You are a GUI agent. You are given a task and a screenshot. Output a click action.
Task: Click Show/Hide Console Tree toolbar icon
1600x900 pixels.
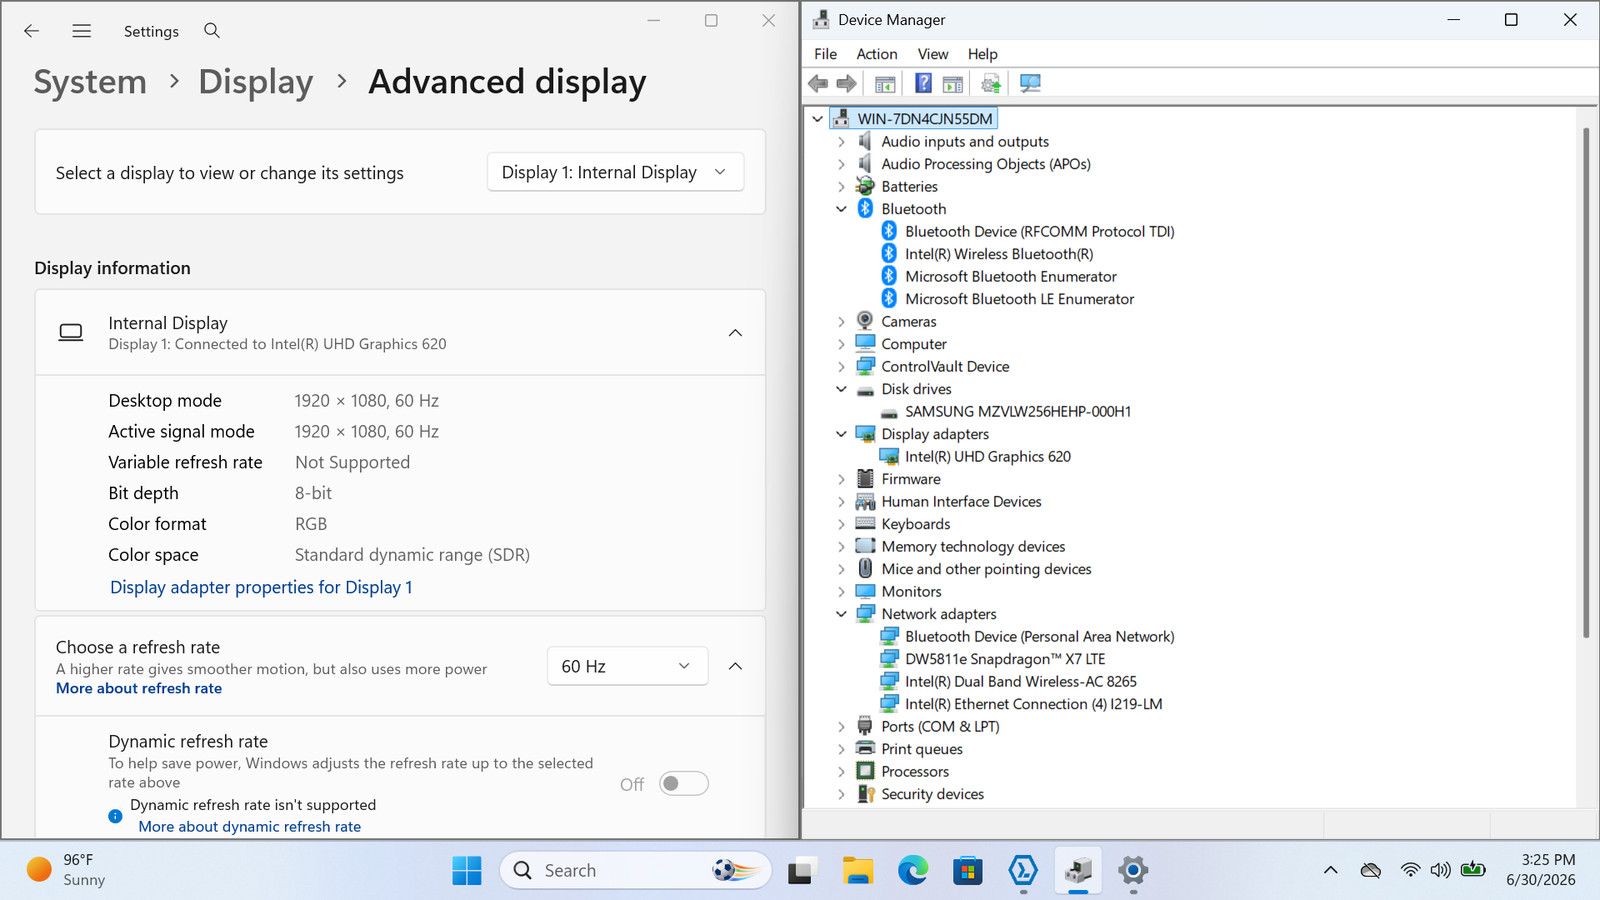885,84
